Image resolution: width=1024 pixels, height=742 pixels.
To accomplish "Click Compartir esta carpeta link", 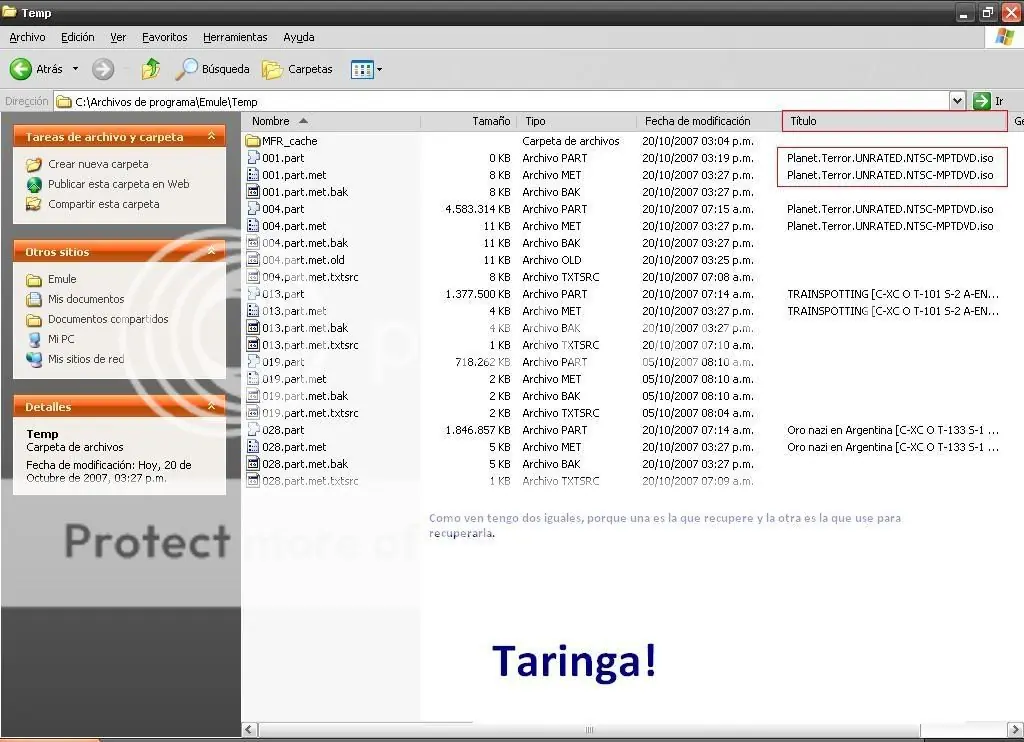I will (x=103, y=204).
